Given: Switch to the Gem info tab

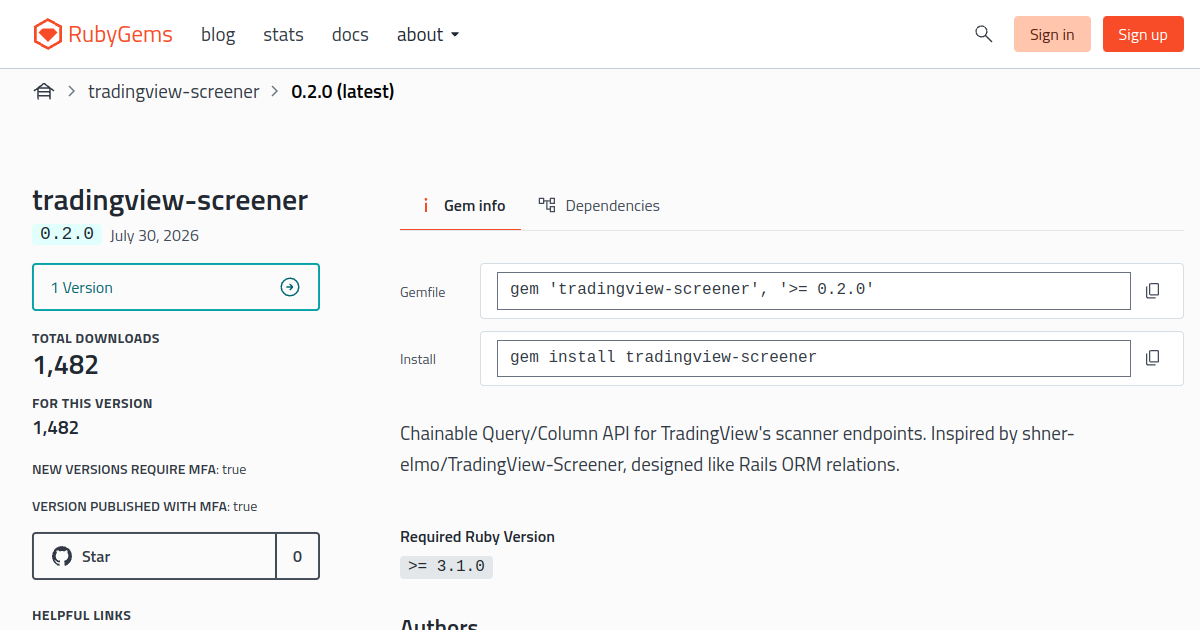Looking at the screenshot, I should [460, 206].
